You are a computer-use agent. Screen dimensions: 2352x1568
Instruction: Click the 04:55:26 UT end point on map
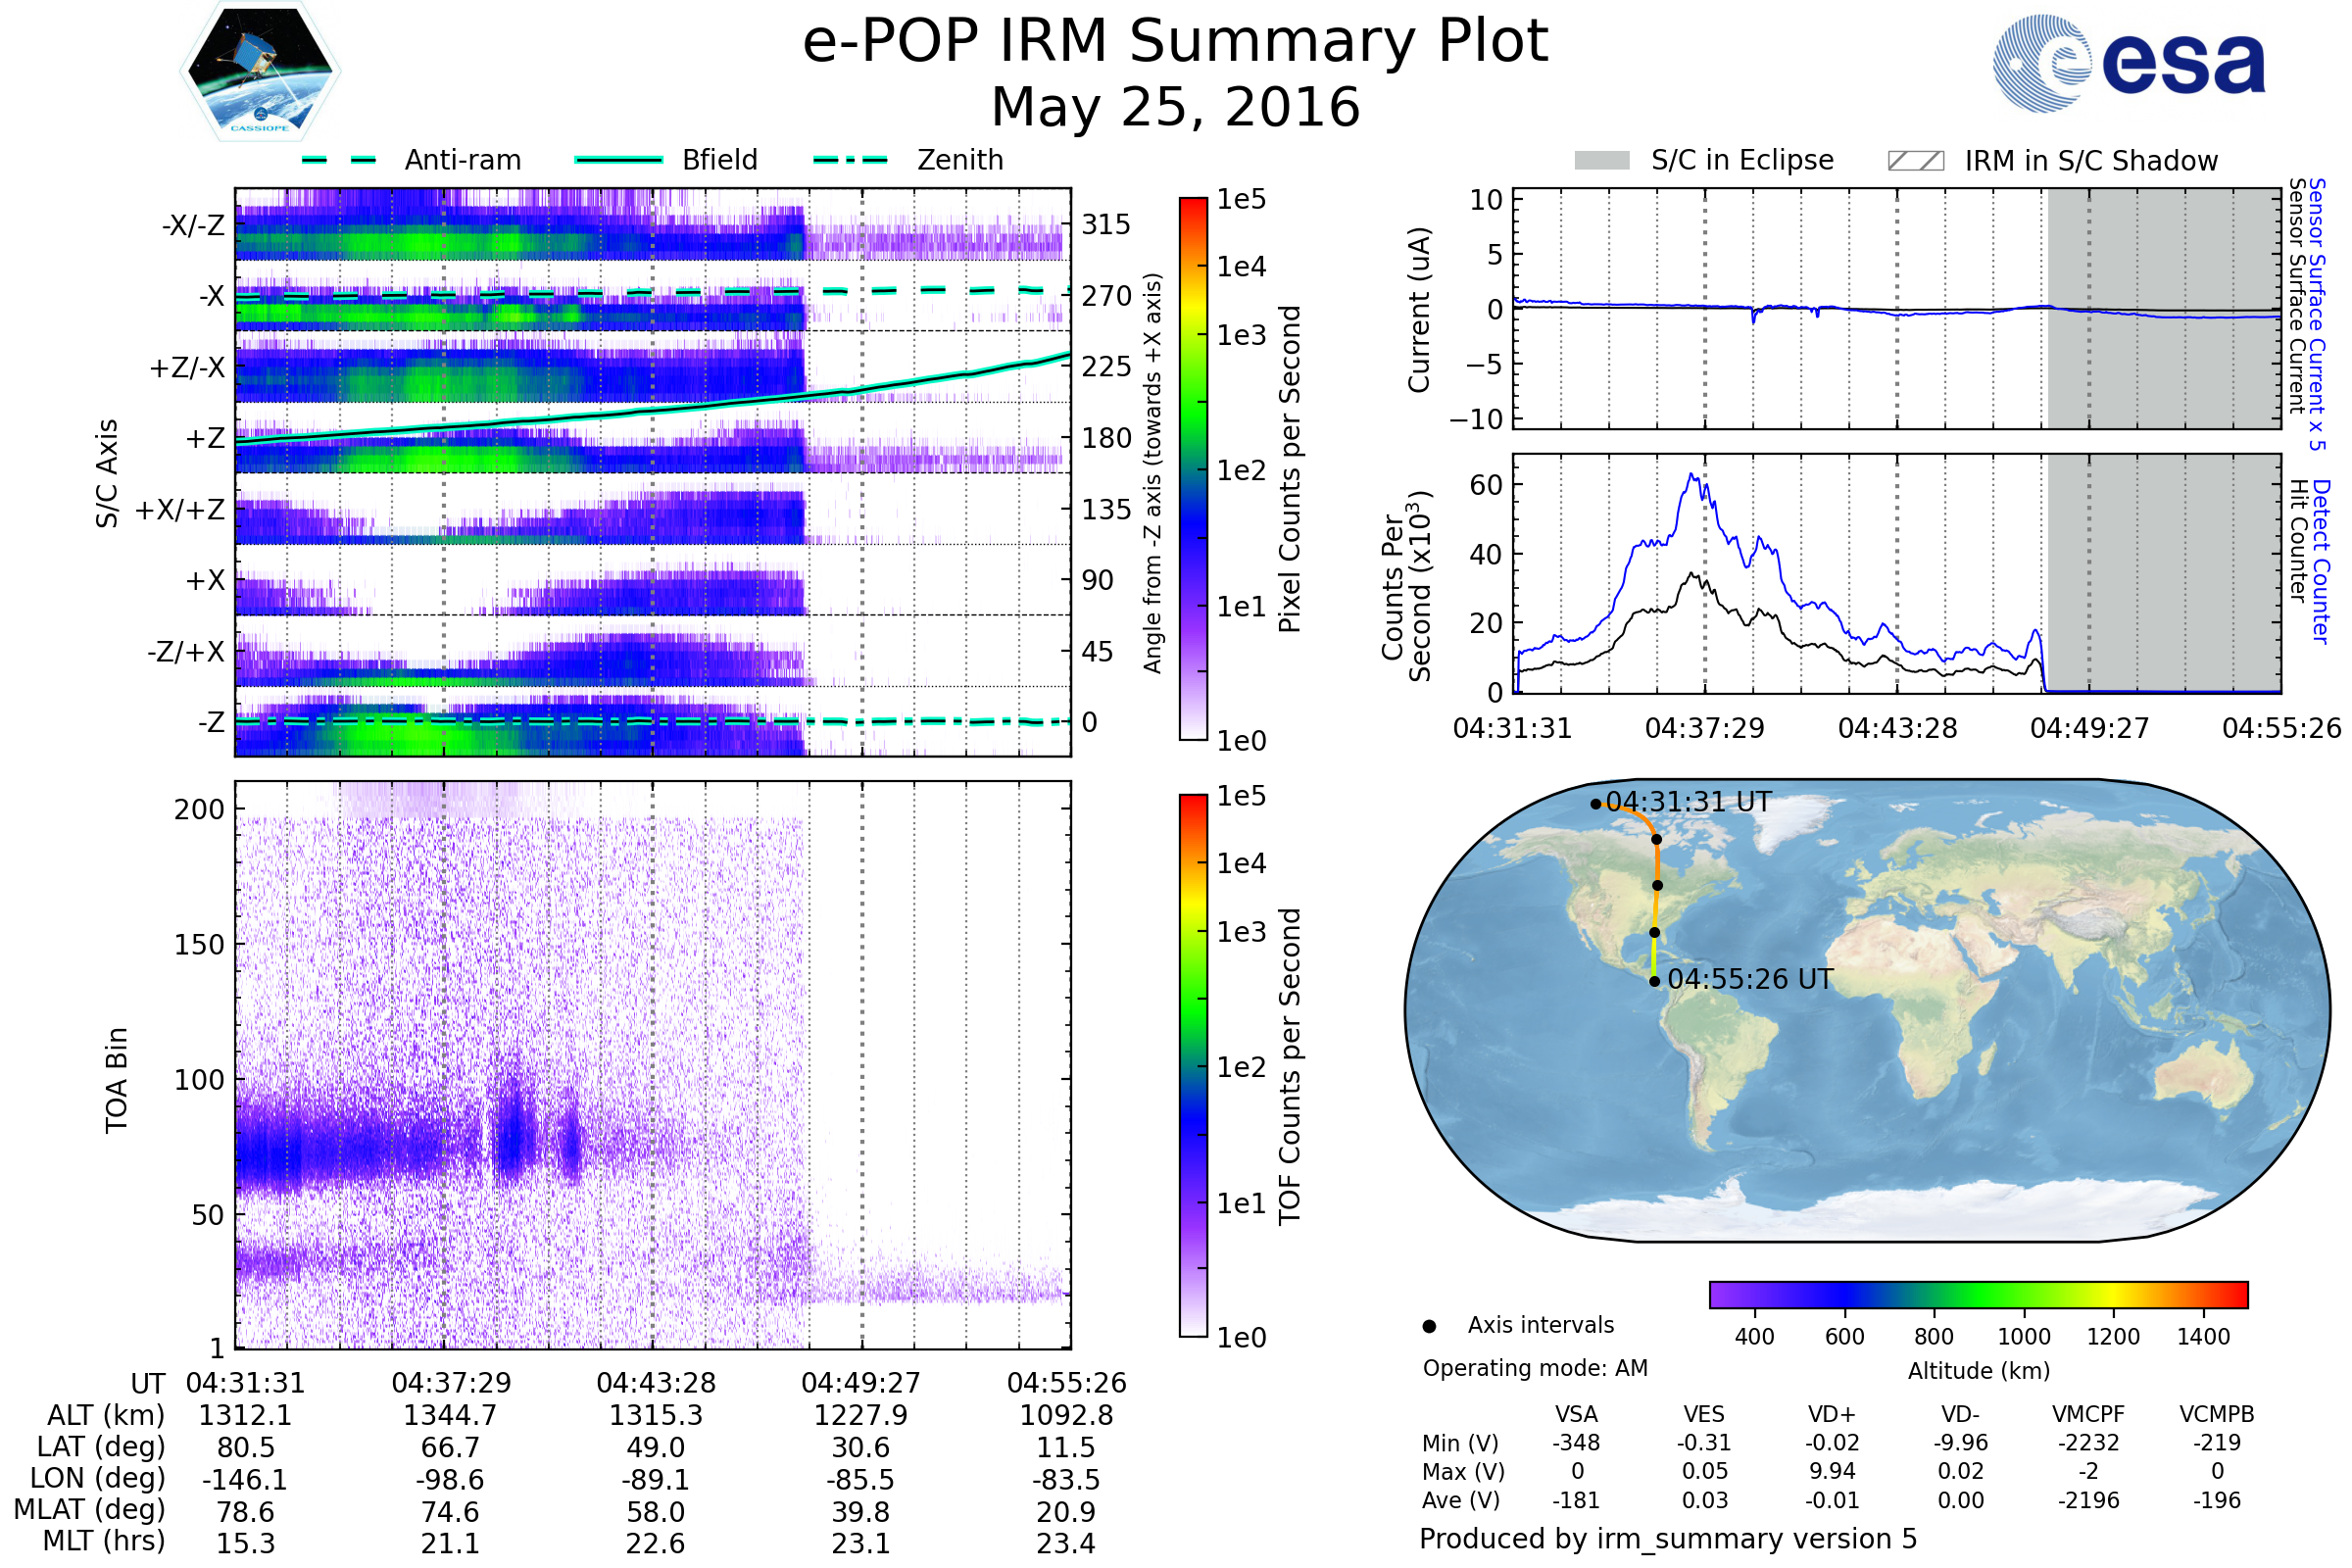pyautogui.click(x=1655, y=981)
